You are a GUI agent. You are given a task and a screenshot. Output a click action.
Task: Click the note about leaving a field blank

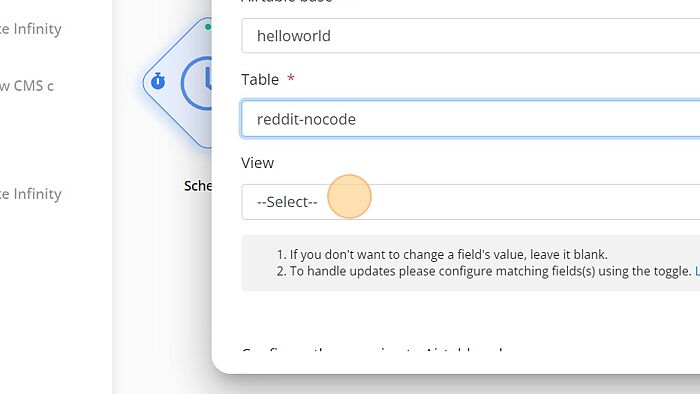pyautogui.click(x=442, y=254)
